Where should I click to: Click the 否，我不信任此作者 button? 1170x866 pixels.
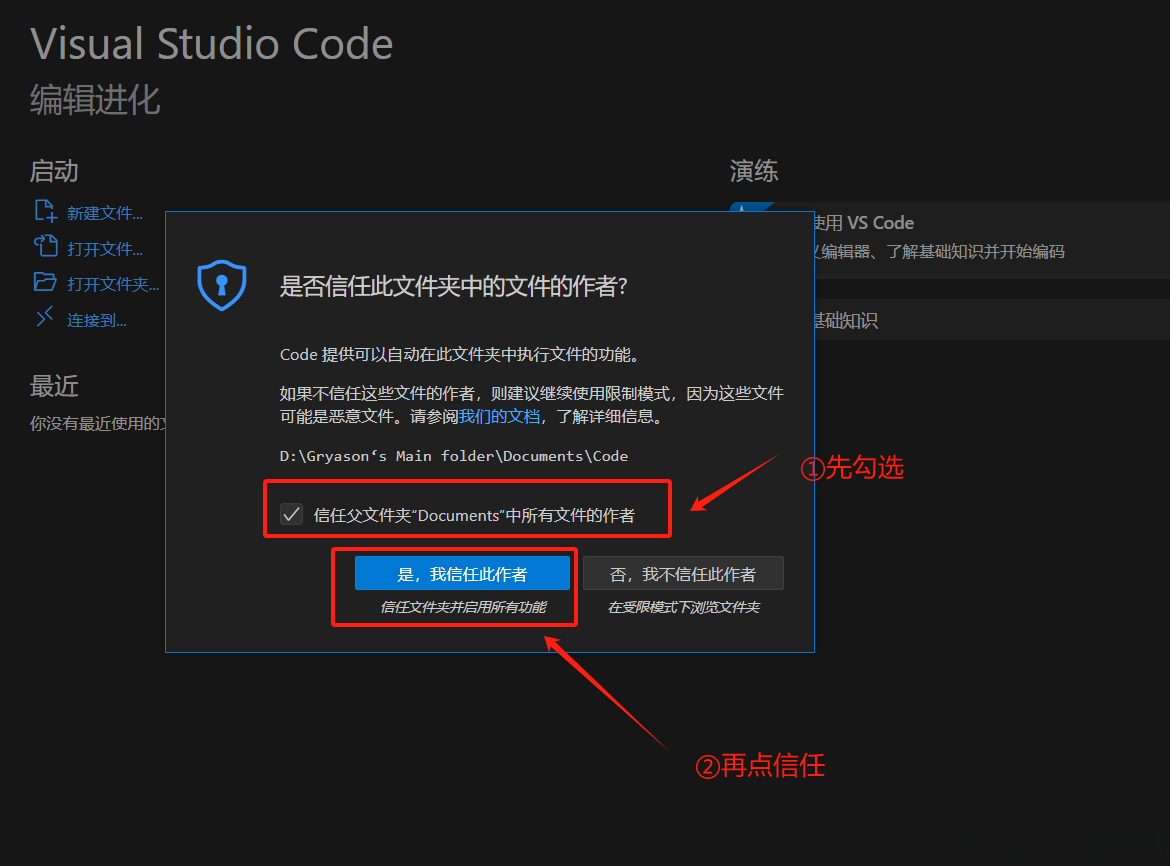tap(683, 572)
